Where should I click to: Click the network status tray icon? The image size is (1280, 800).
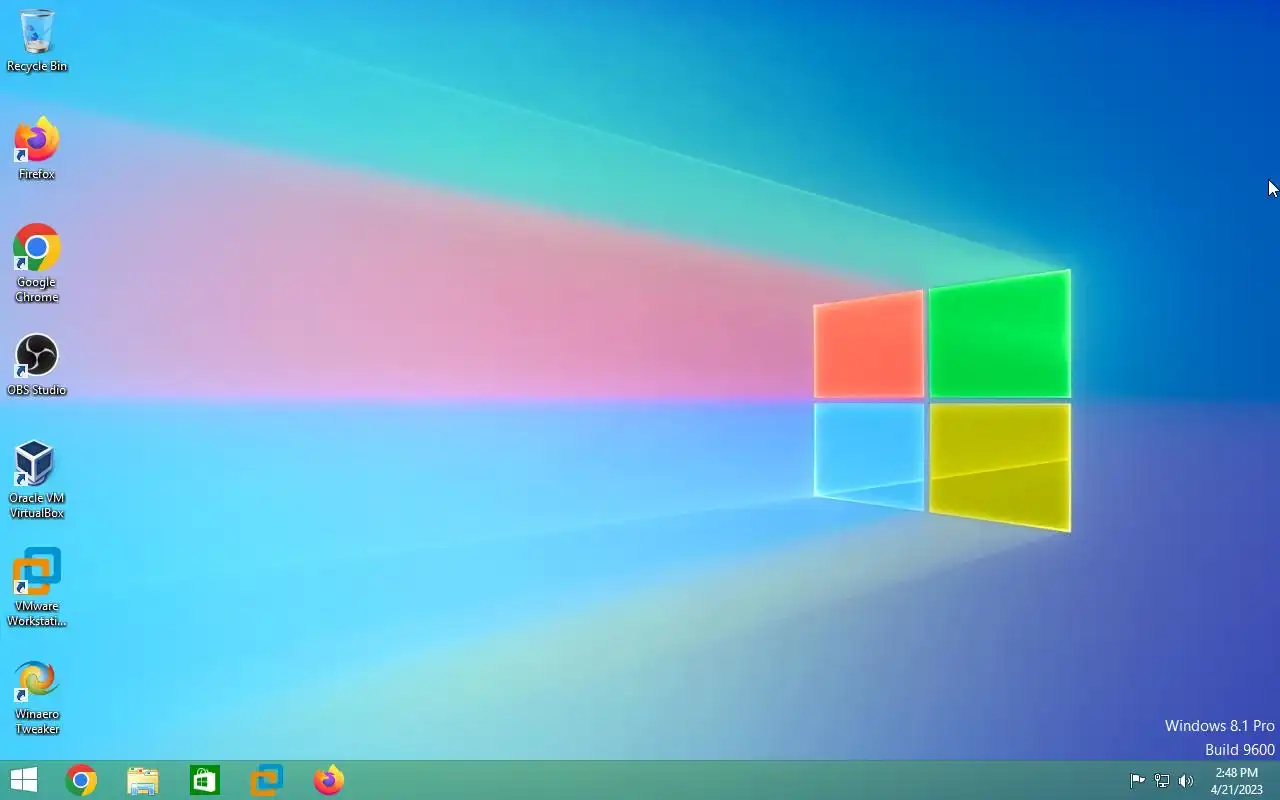coord(1162,781)
